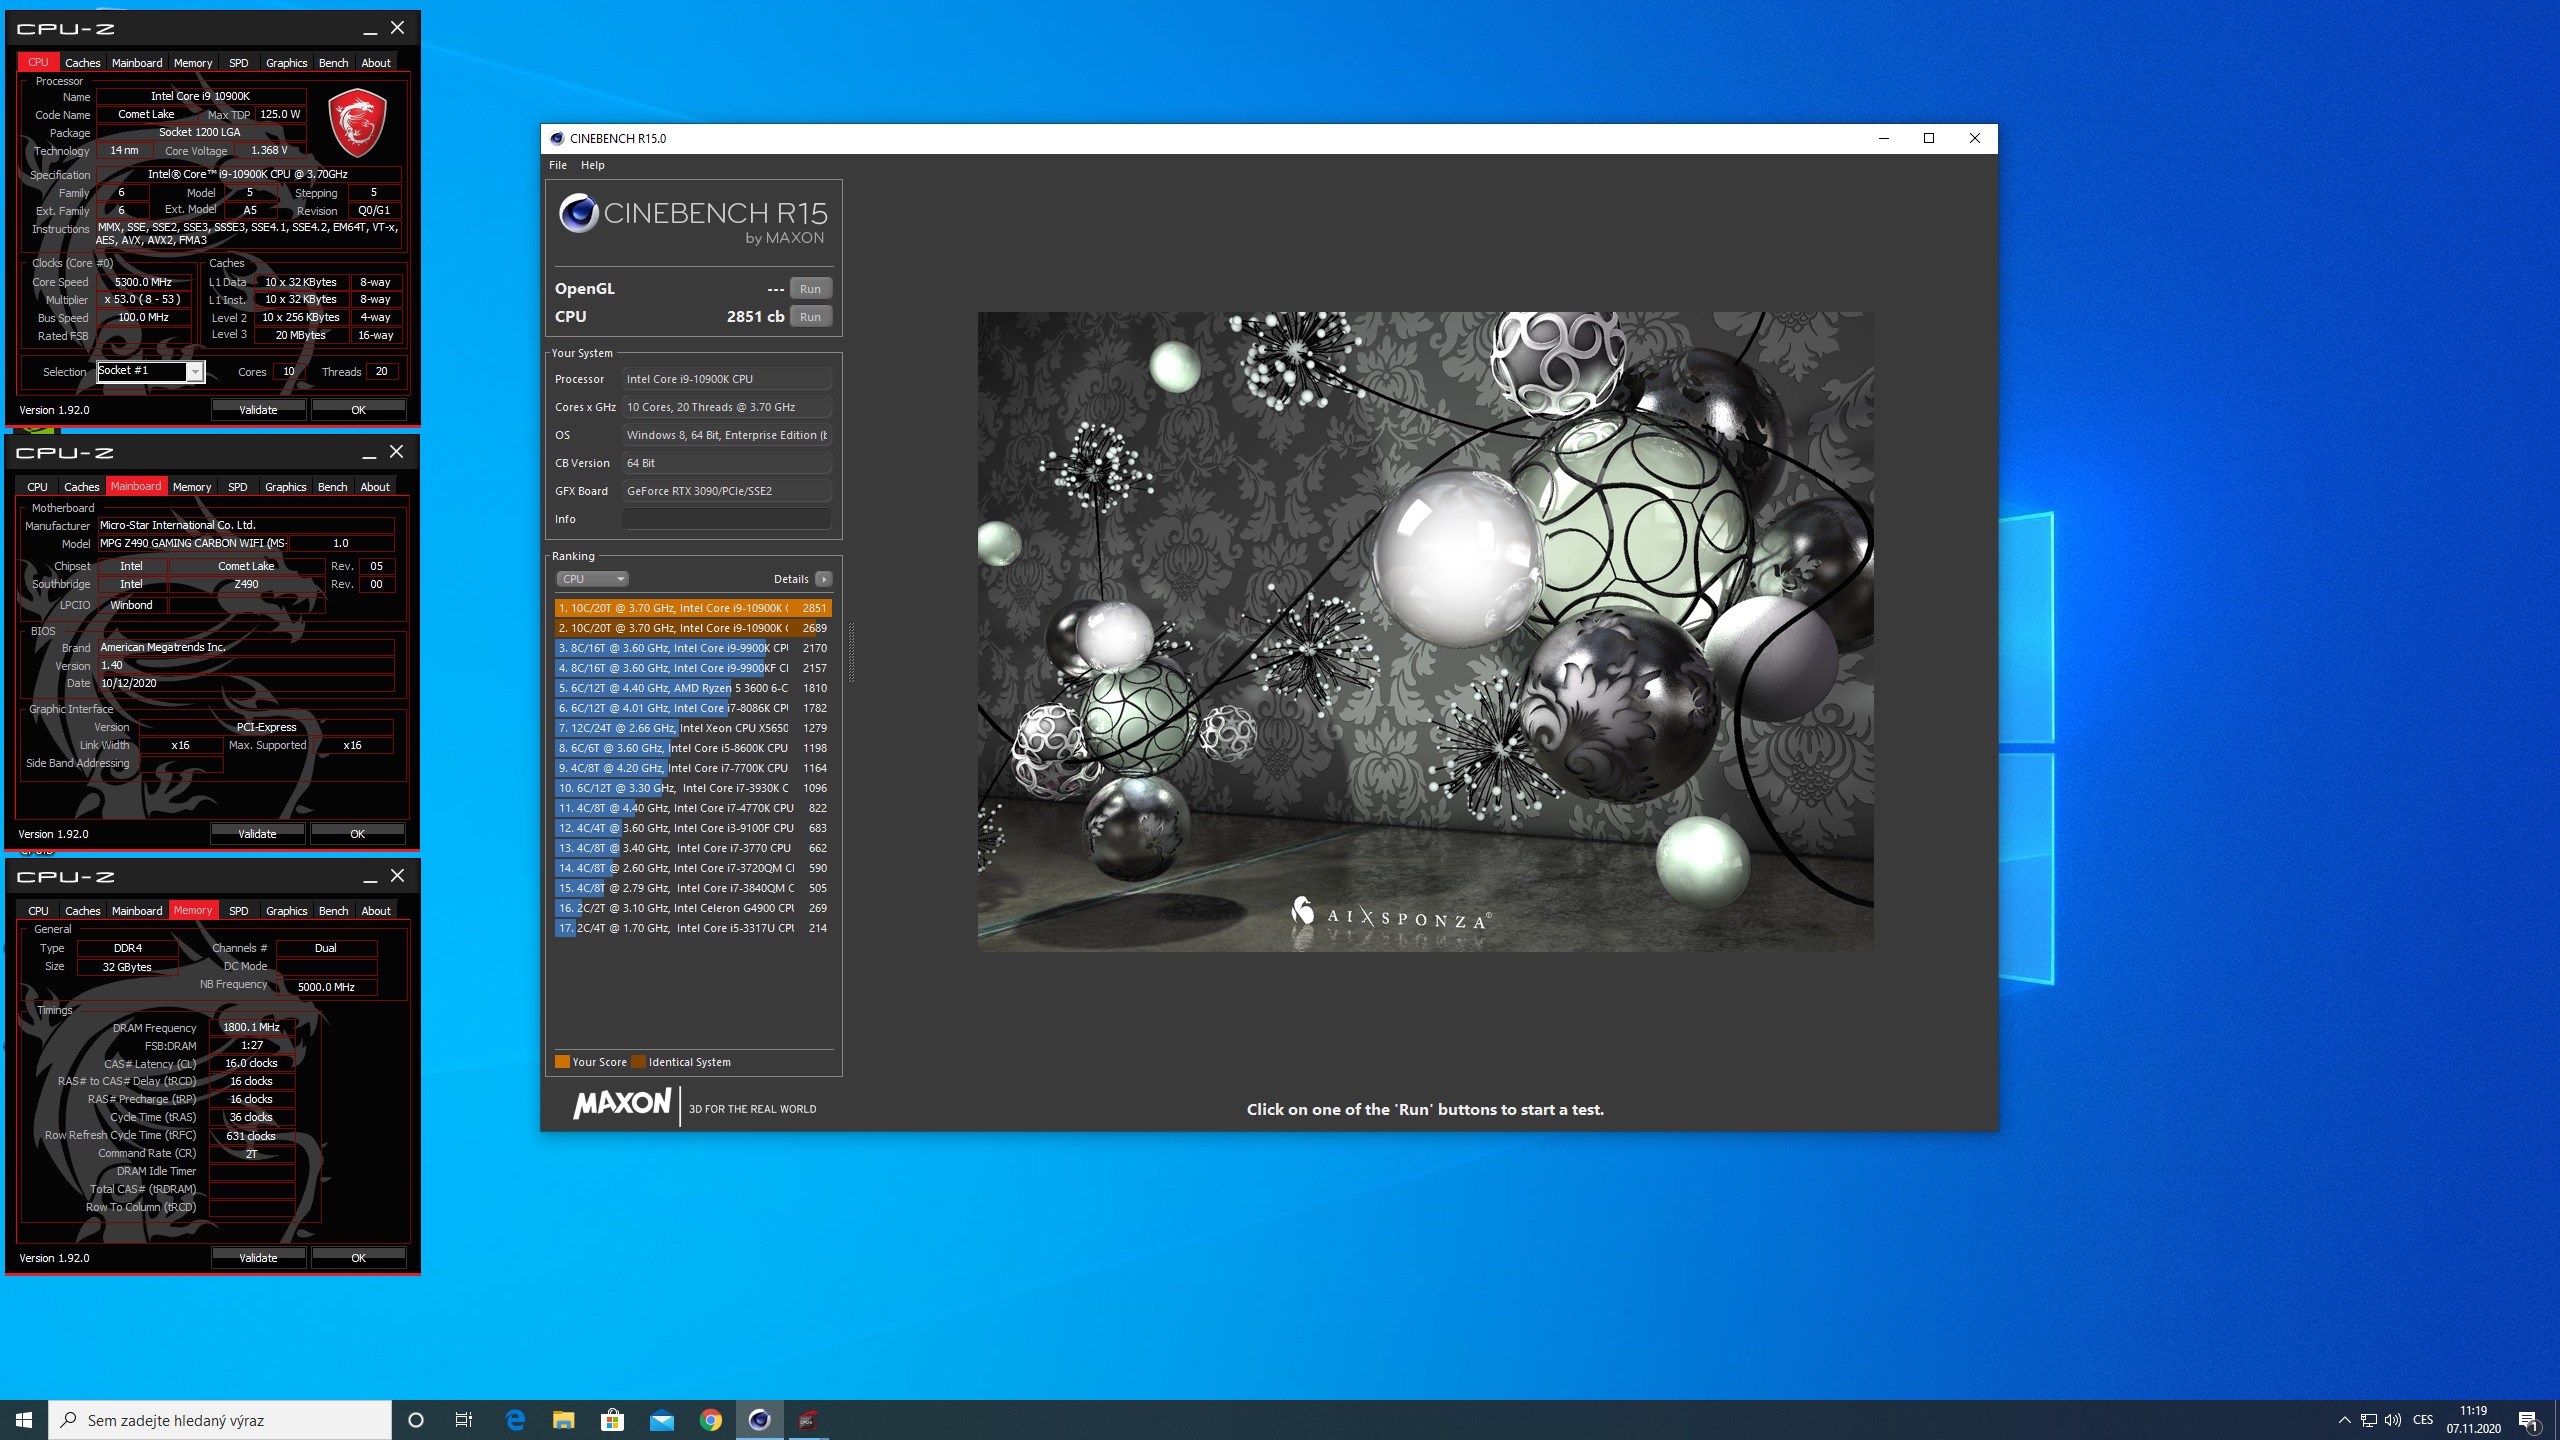Click Cinebench R15 logo banner
This screenshot has height=1440, width=2560.
tap(693, 219)
